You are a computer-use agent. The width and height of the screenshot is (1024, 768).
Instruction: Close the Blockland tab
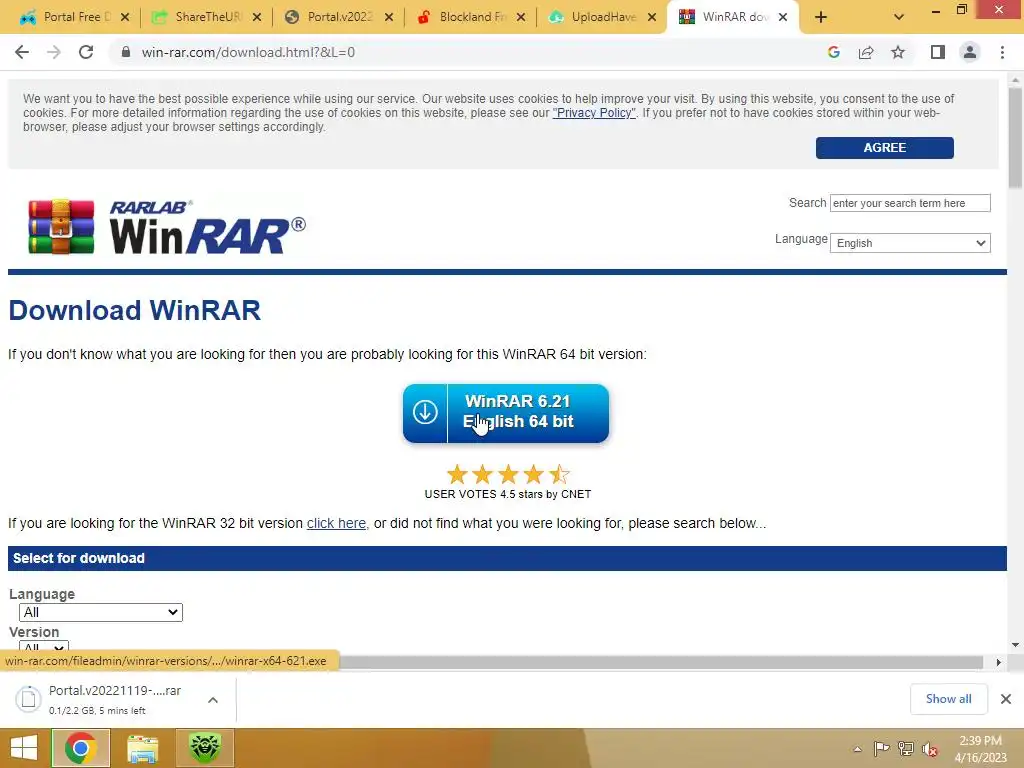tap(520, 18)
